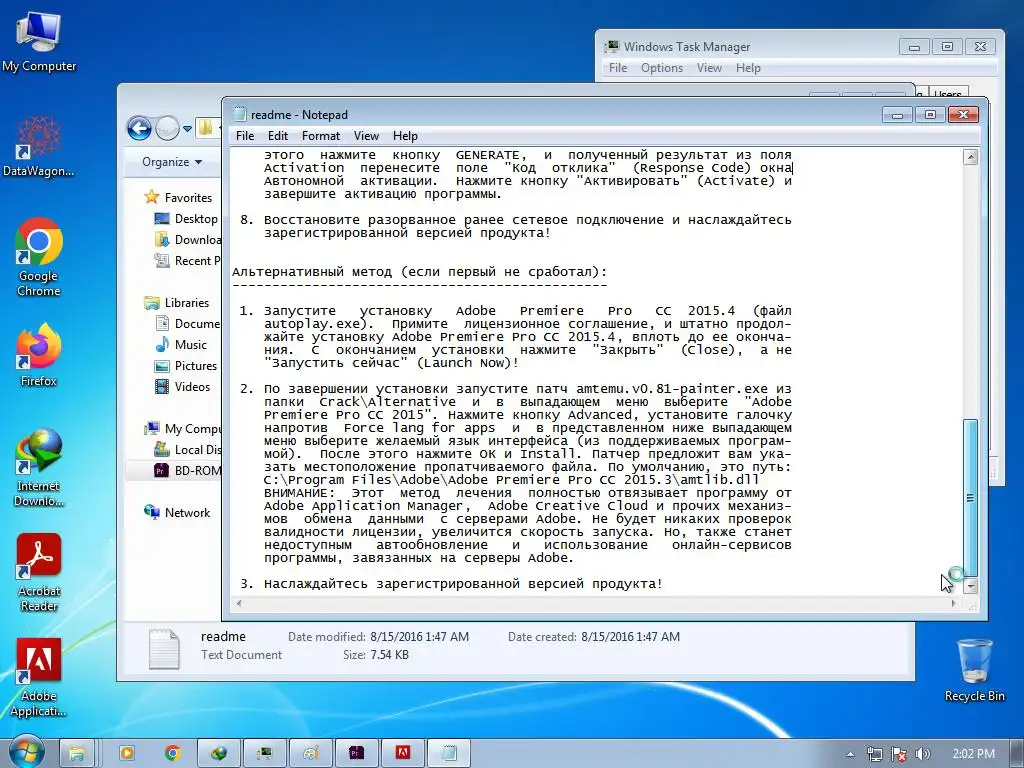Open My Computer desktop icon
The image size is (1024, 768).
pos(39,40)
